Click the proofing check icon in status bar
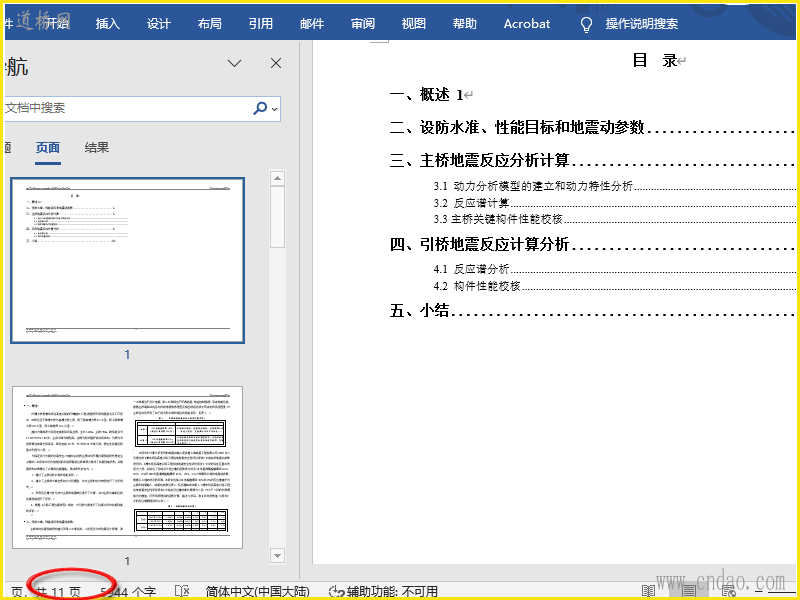800x600 pixels. 182,591
